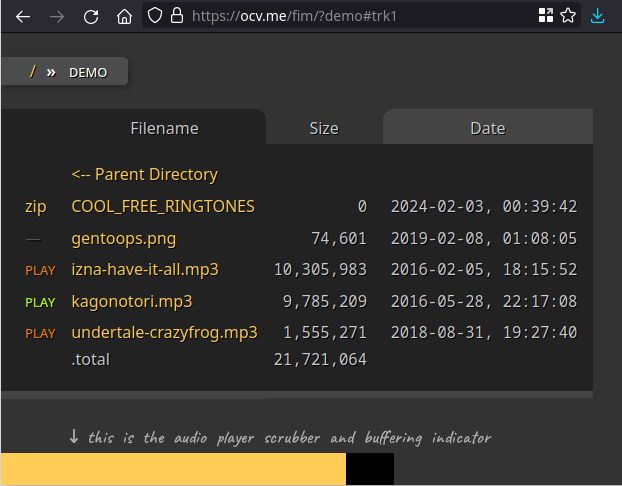Click the padlock site security icon
Screen dimensions: 622x486
pos(177,16)
